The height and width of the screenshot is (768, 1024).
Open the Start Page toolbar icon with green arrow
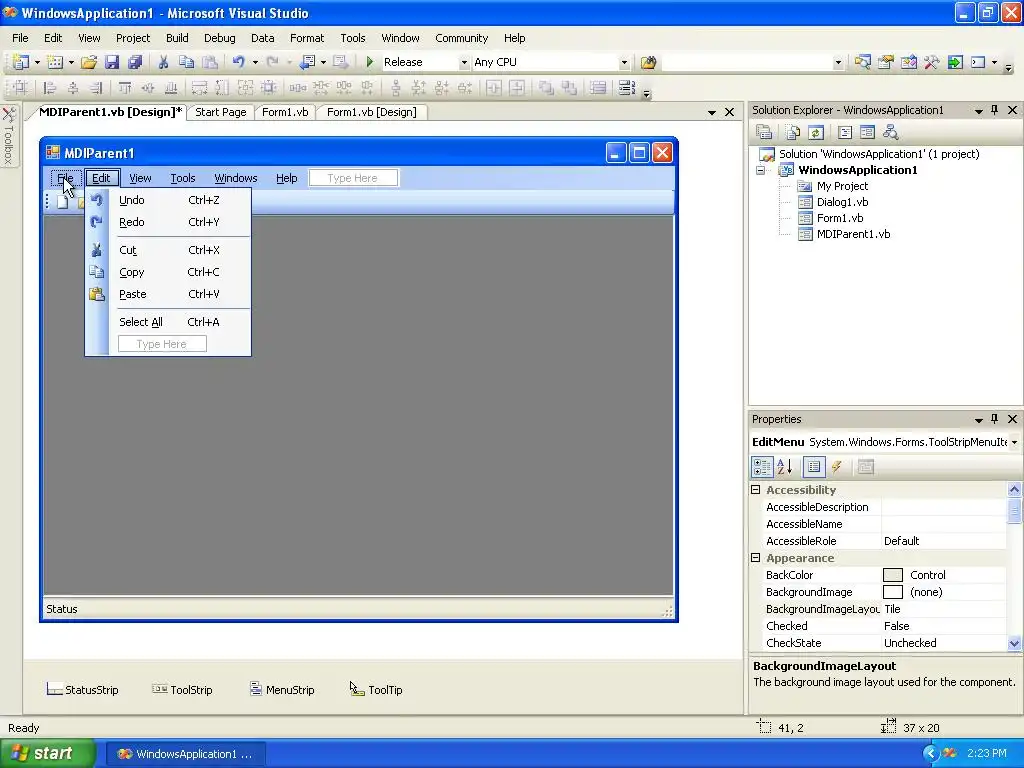[955, 62]
